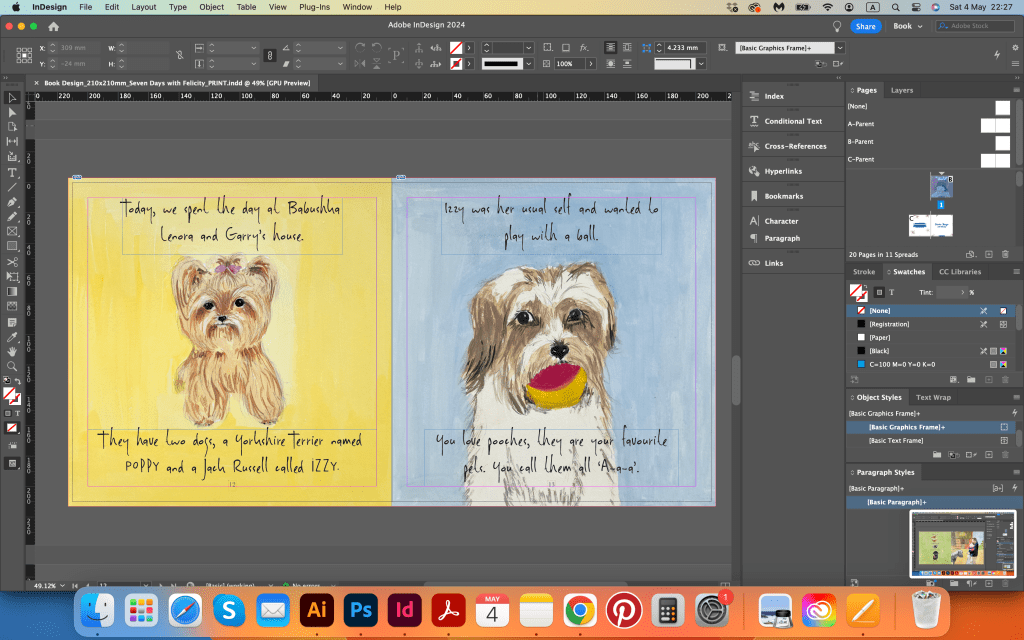Open the Hyperlinks panel

[x=783, y=171]
